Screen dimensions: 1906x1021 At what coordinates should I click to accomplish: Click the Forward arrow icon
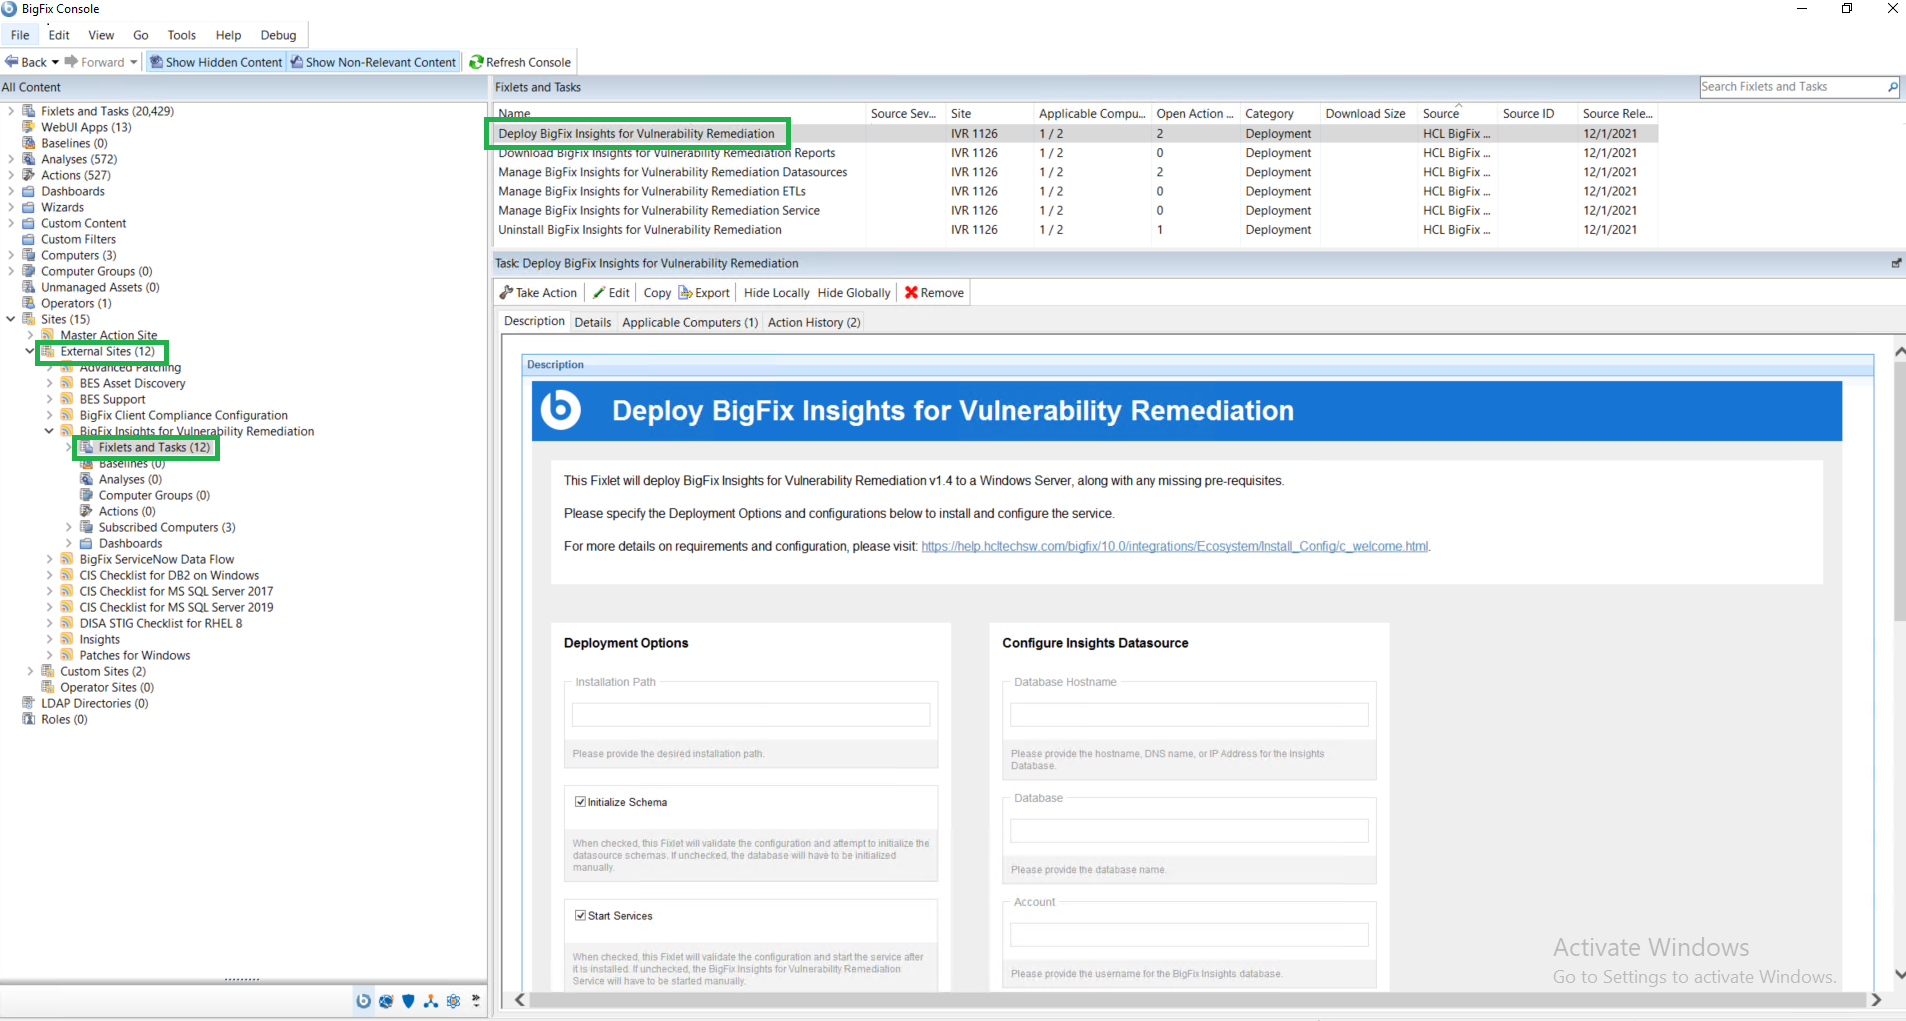click(71, 62)
